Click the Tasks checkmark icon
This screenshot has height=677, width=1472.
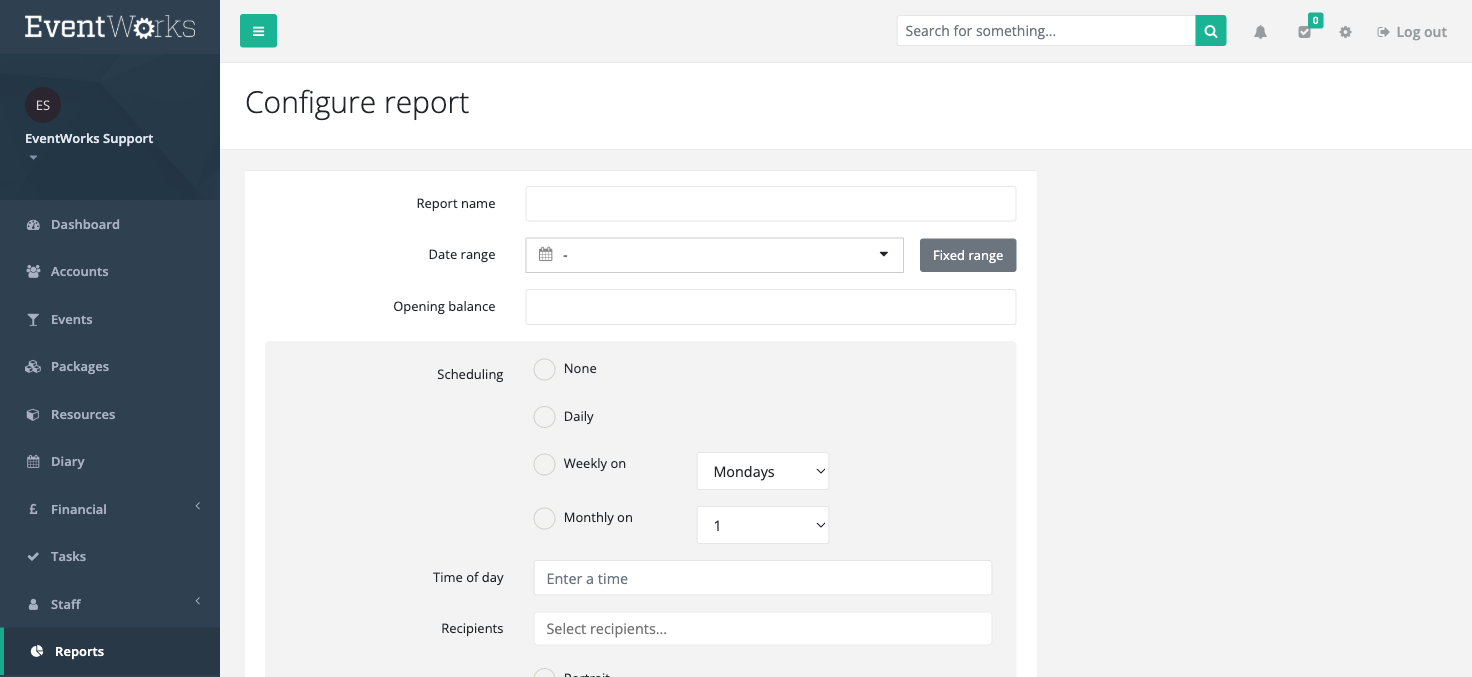[33, 557]
